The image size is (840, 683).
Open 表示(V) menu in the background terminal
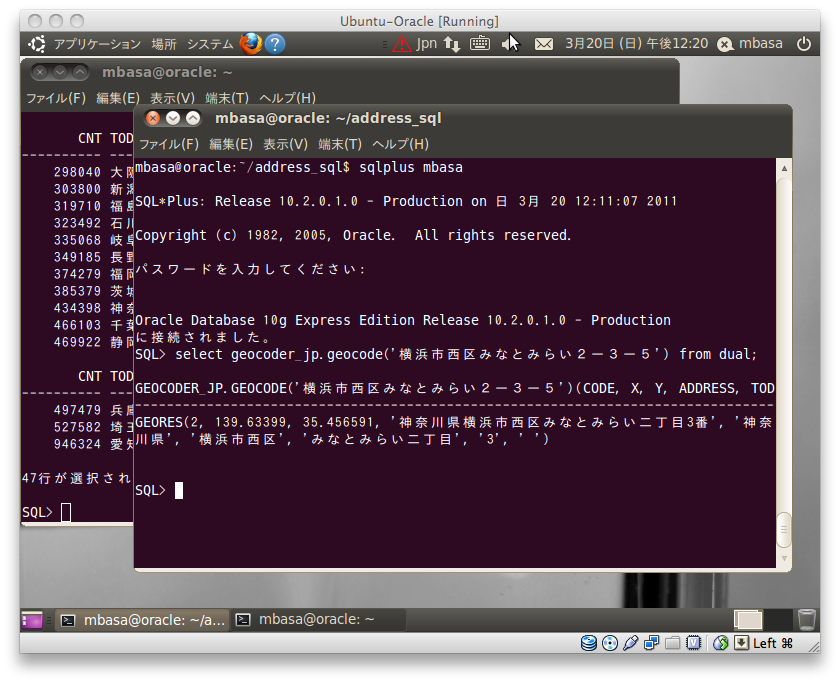172,98
